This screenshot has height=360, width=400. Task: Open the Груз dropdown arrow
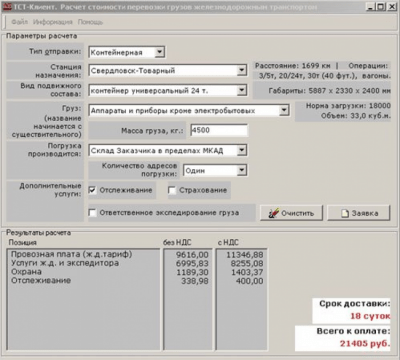click(x=284, y=110)
